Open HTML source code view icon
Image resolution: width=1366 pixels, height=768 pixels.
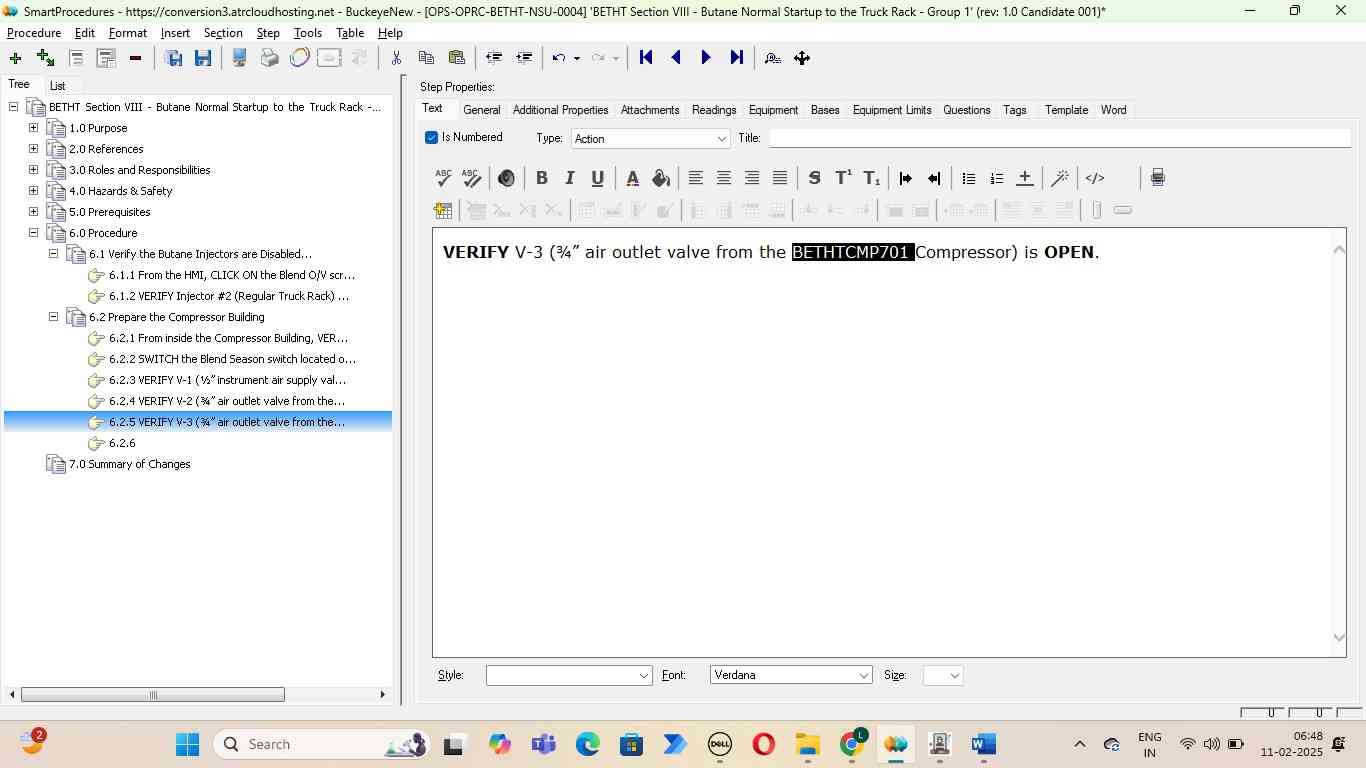[1095, 178]
